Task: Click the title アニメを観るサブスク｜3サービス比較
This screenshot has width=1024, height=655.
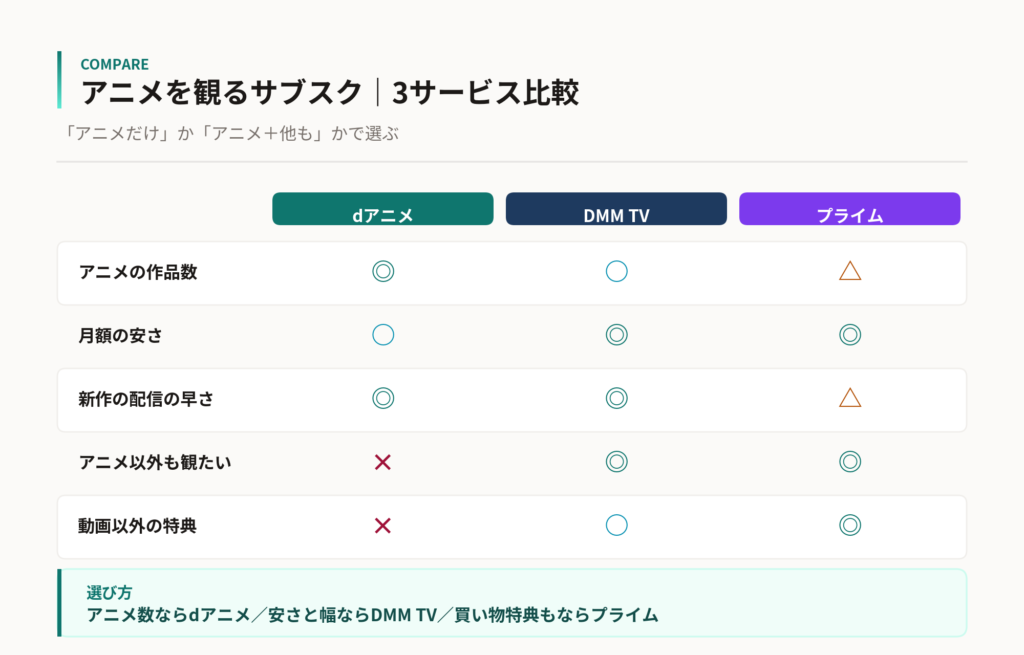Action: [x=330, y=92]
